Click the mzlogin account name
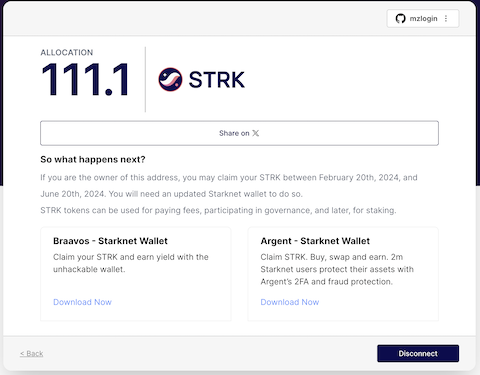This screenshot has height=375, width=480. point(423,19)
